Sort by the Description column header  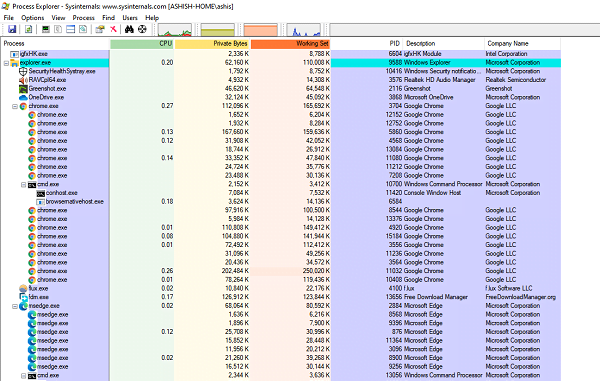(x=444, y=44)
